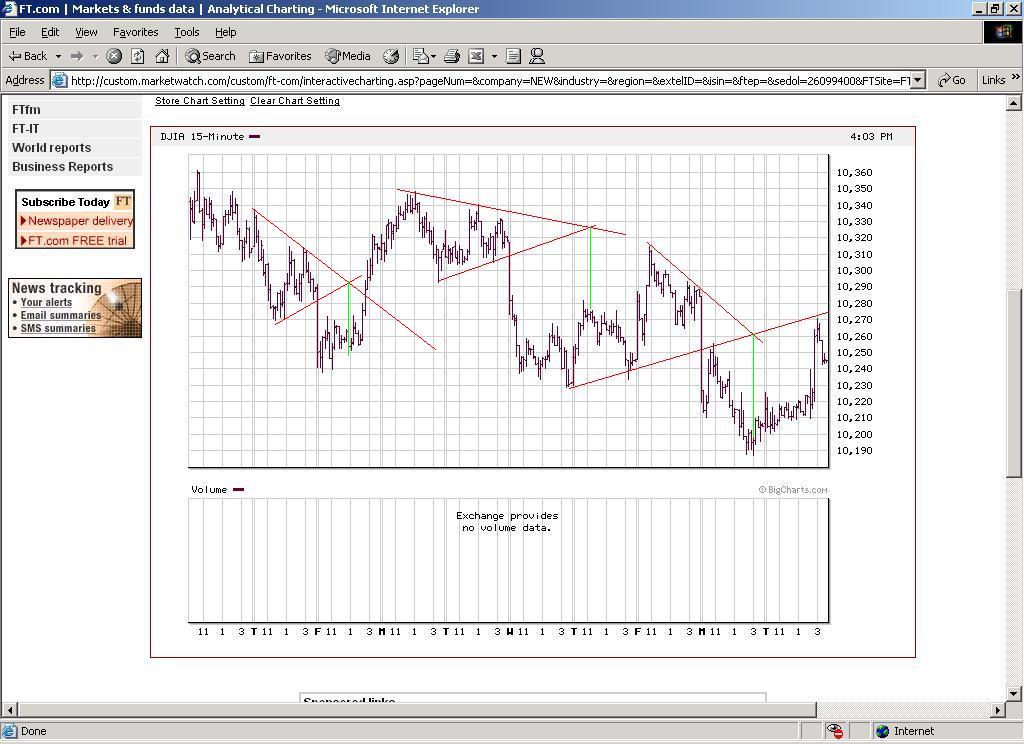Click the Internet zone status icon
1024x744 pixels.
point(883,731)
